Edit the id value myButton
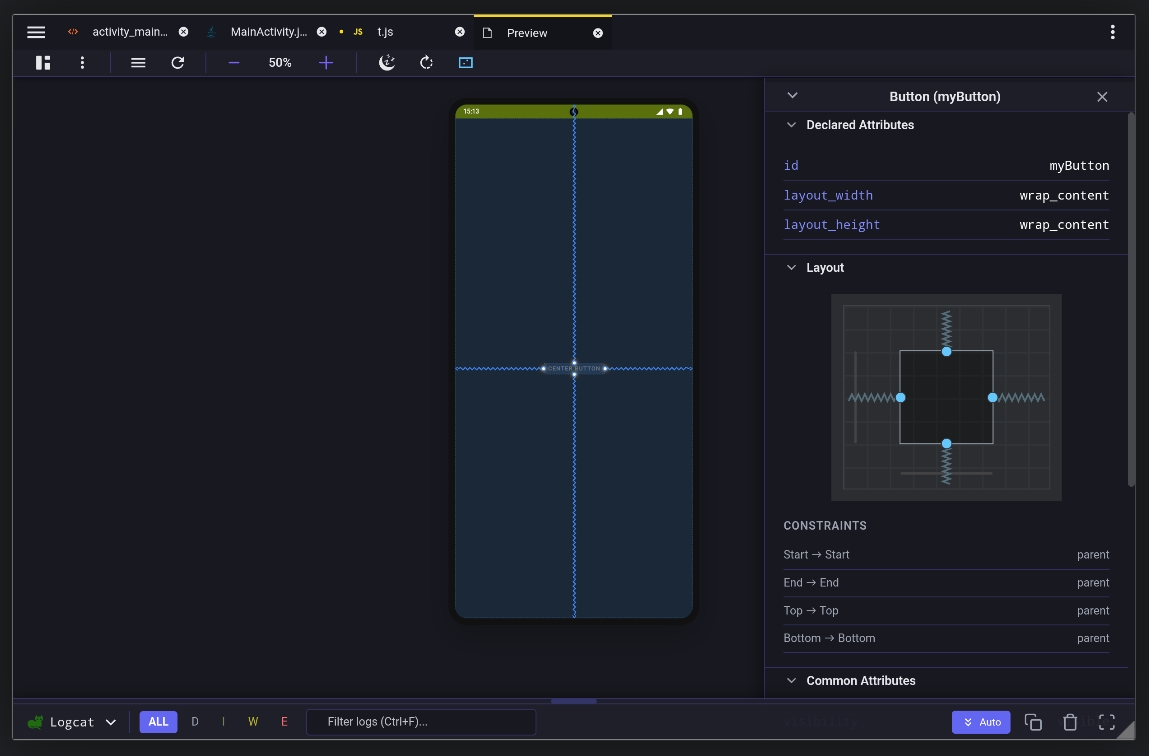Screen dimensions: 1149x756 [1079, 166]
